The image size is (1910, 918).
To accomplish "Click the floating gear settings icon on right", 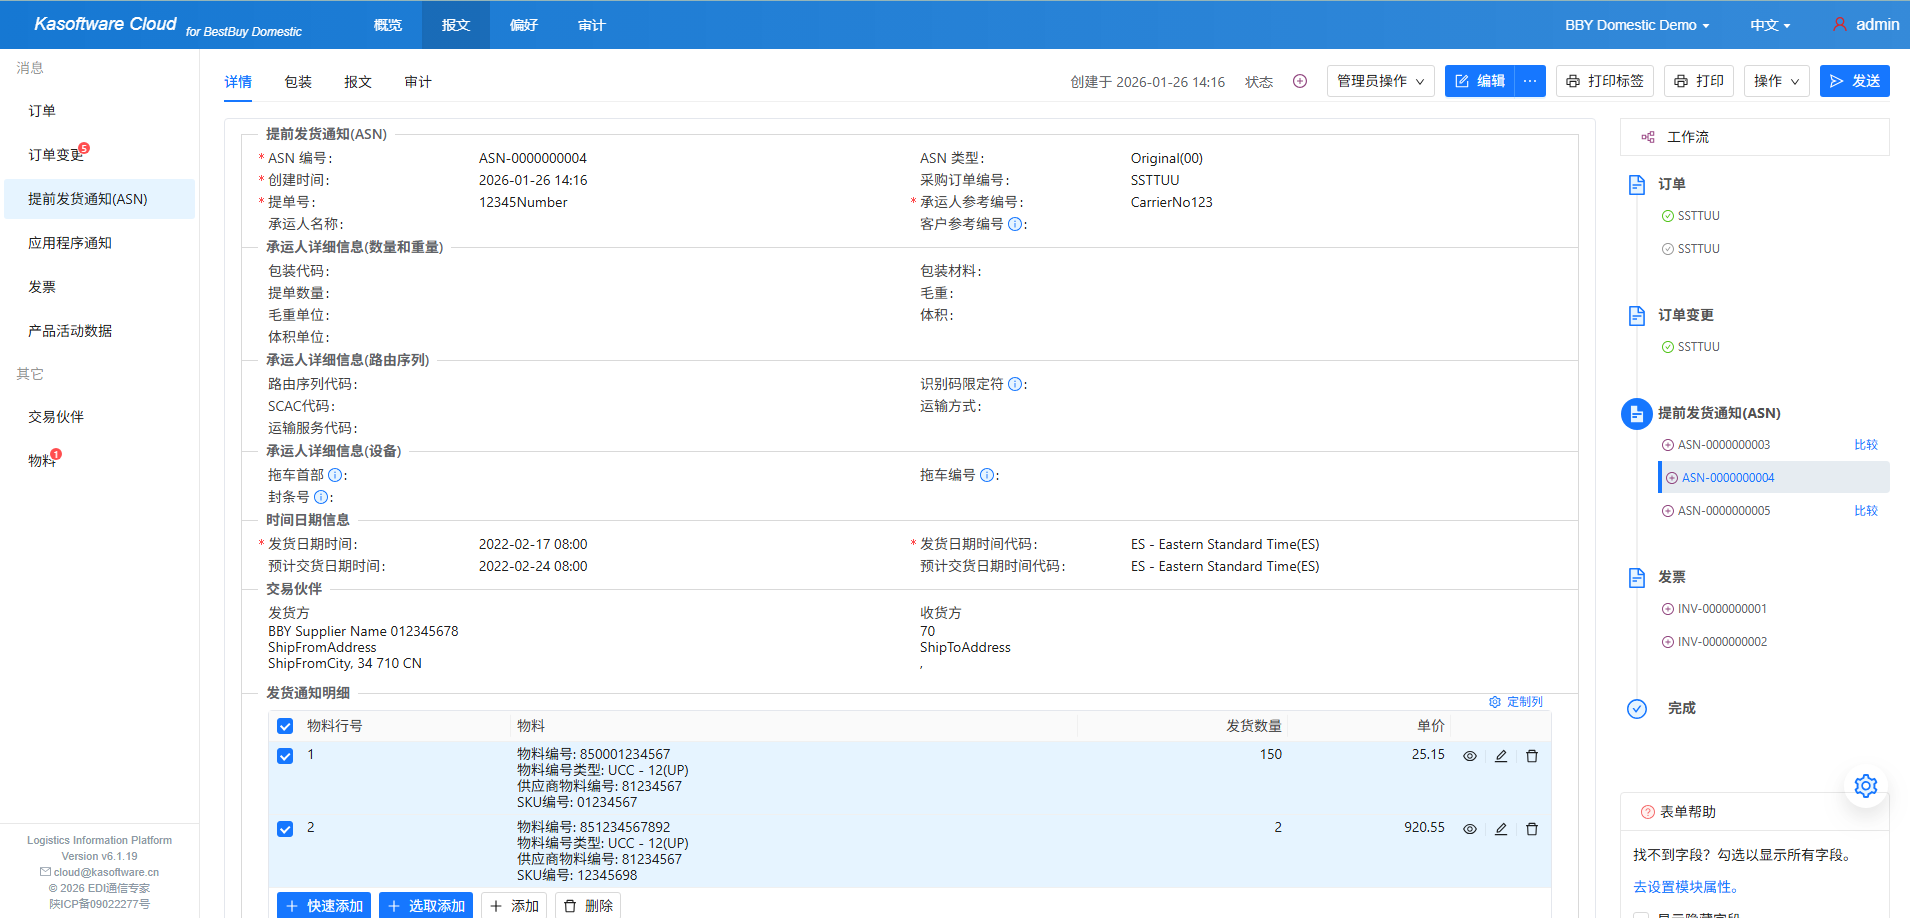I will pyautogui.click(x=1865, y=786).
